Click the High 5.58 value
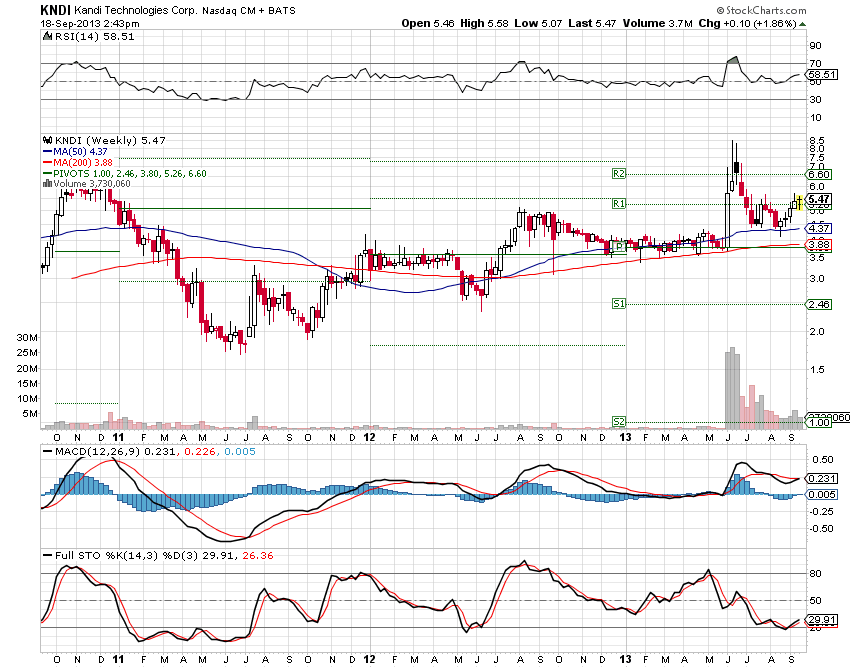 (x=484, y=23)
